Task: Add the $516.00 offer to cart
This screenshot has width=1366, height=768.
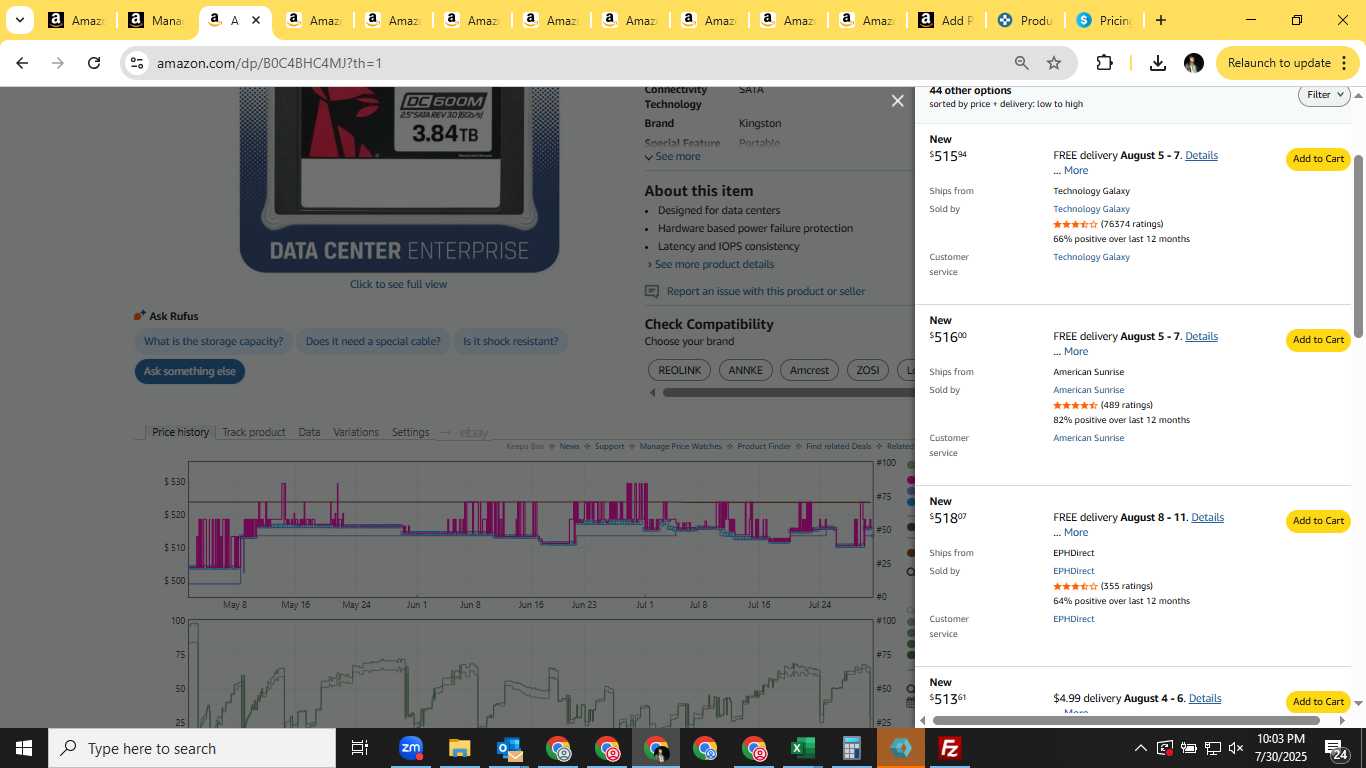Action: [x=1318, y=340]
